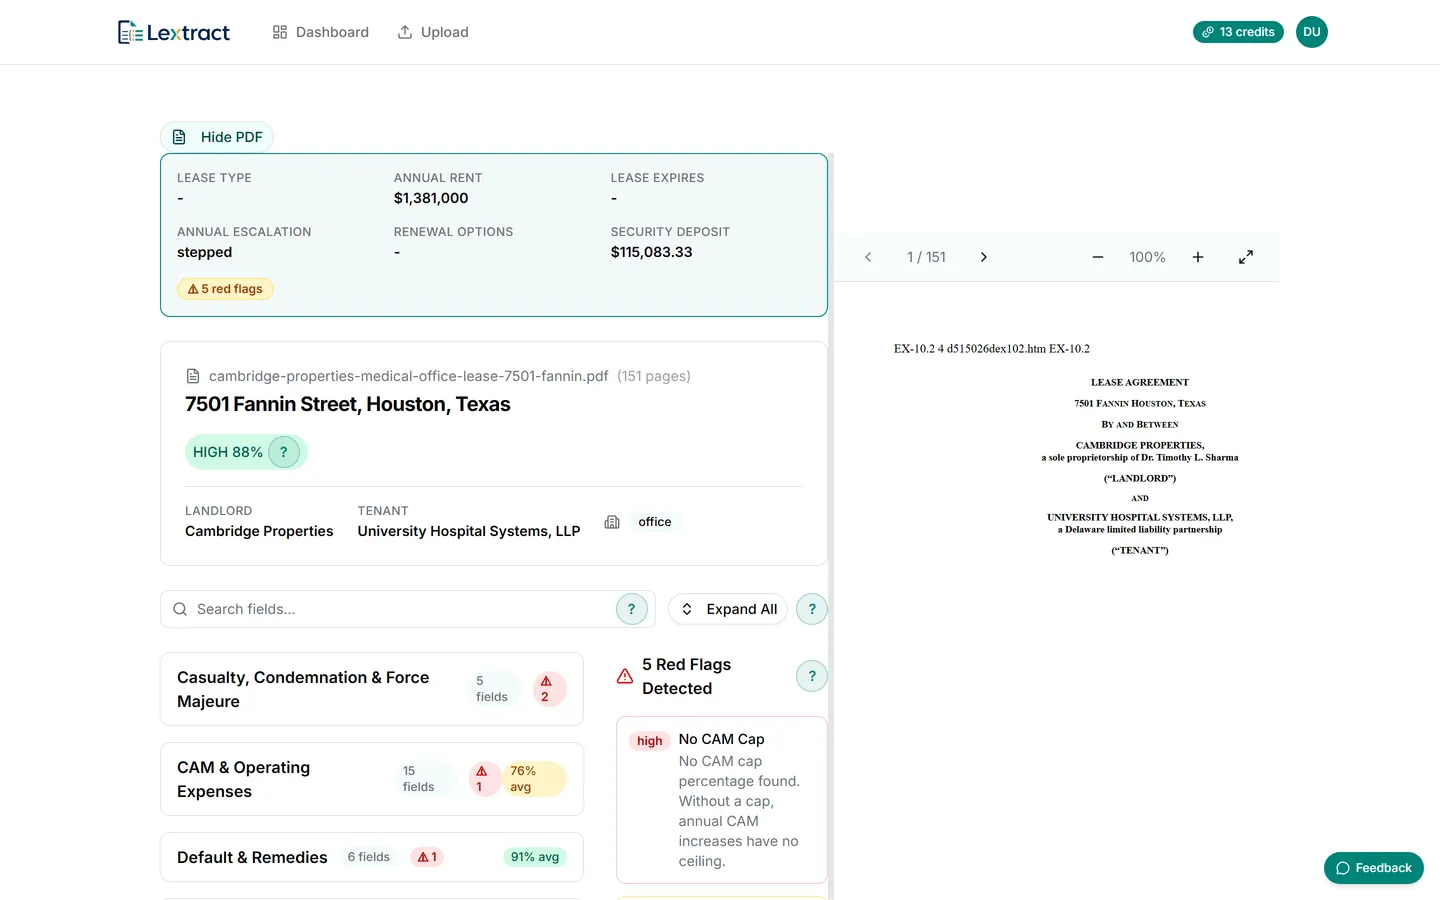Viewport: 1440px width, 900px height.
Task: Go to previous PDF page
Action: tap(868, 257)
